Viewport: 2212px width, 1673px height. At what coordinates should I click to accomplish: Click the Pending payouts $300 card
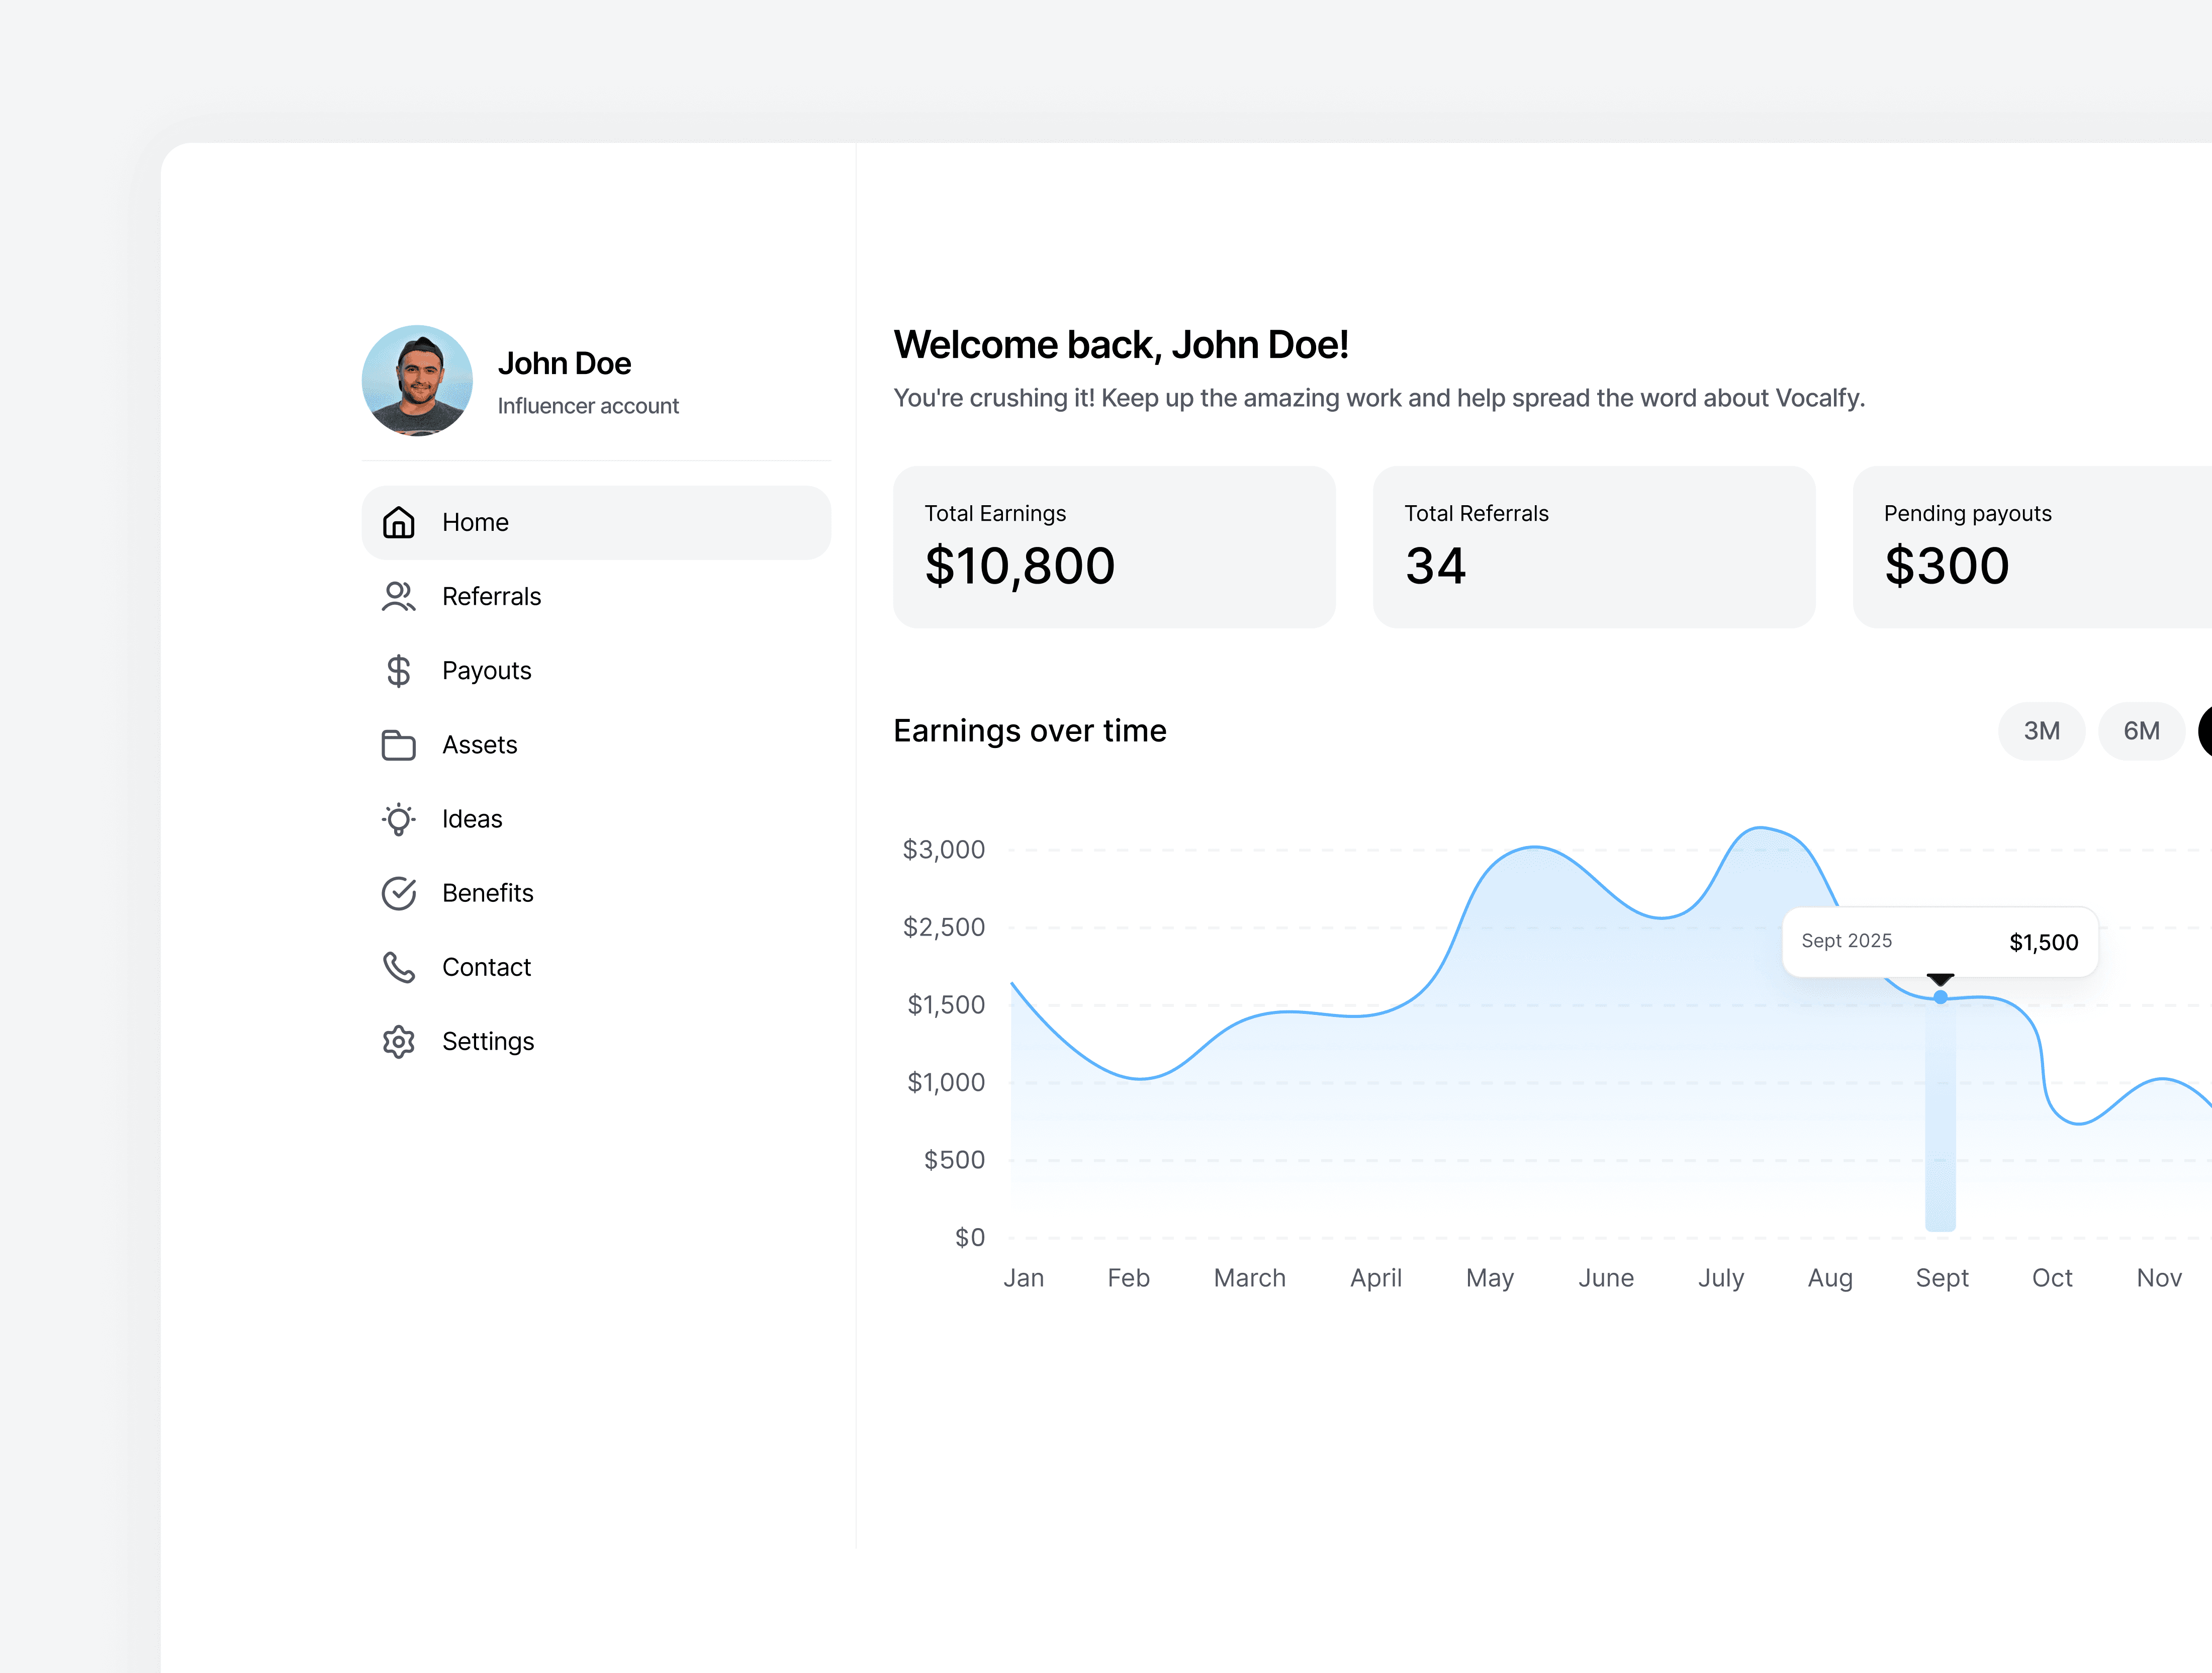[x=2030, y=547]
